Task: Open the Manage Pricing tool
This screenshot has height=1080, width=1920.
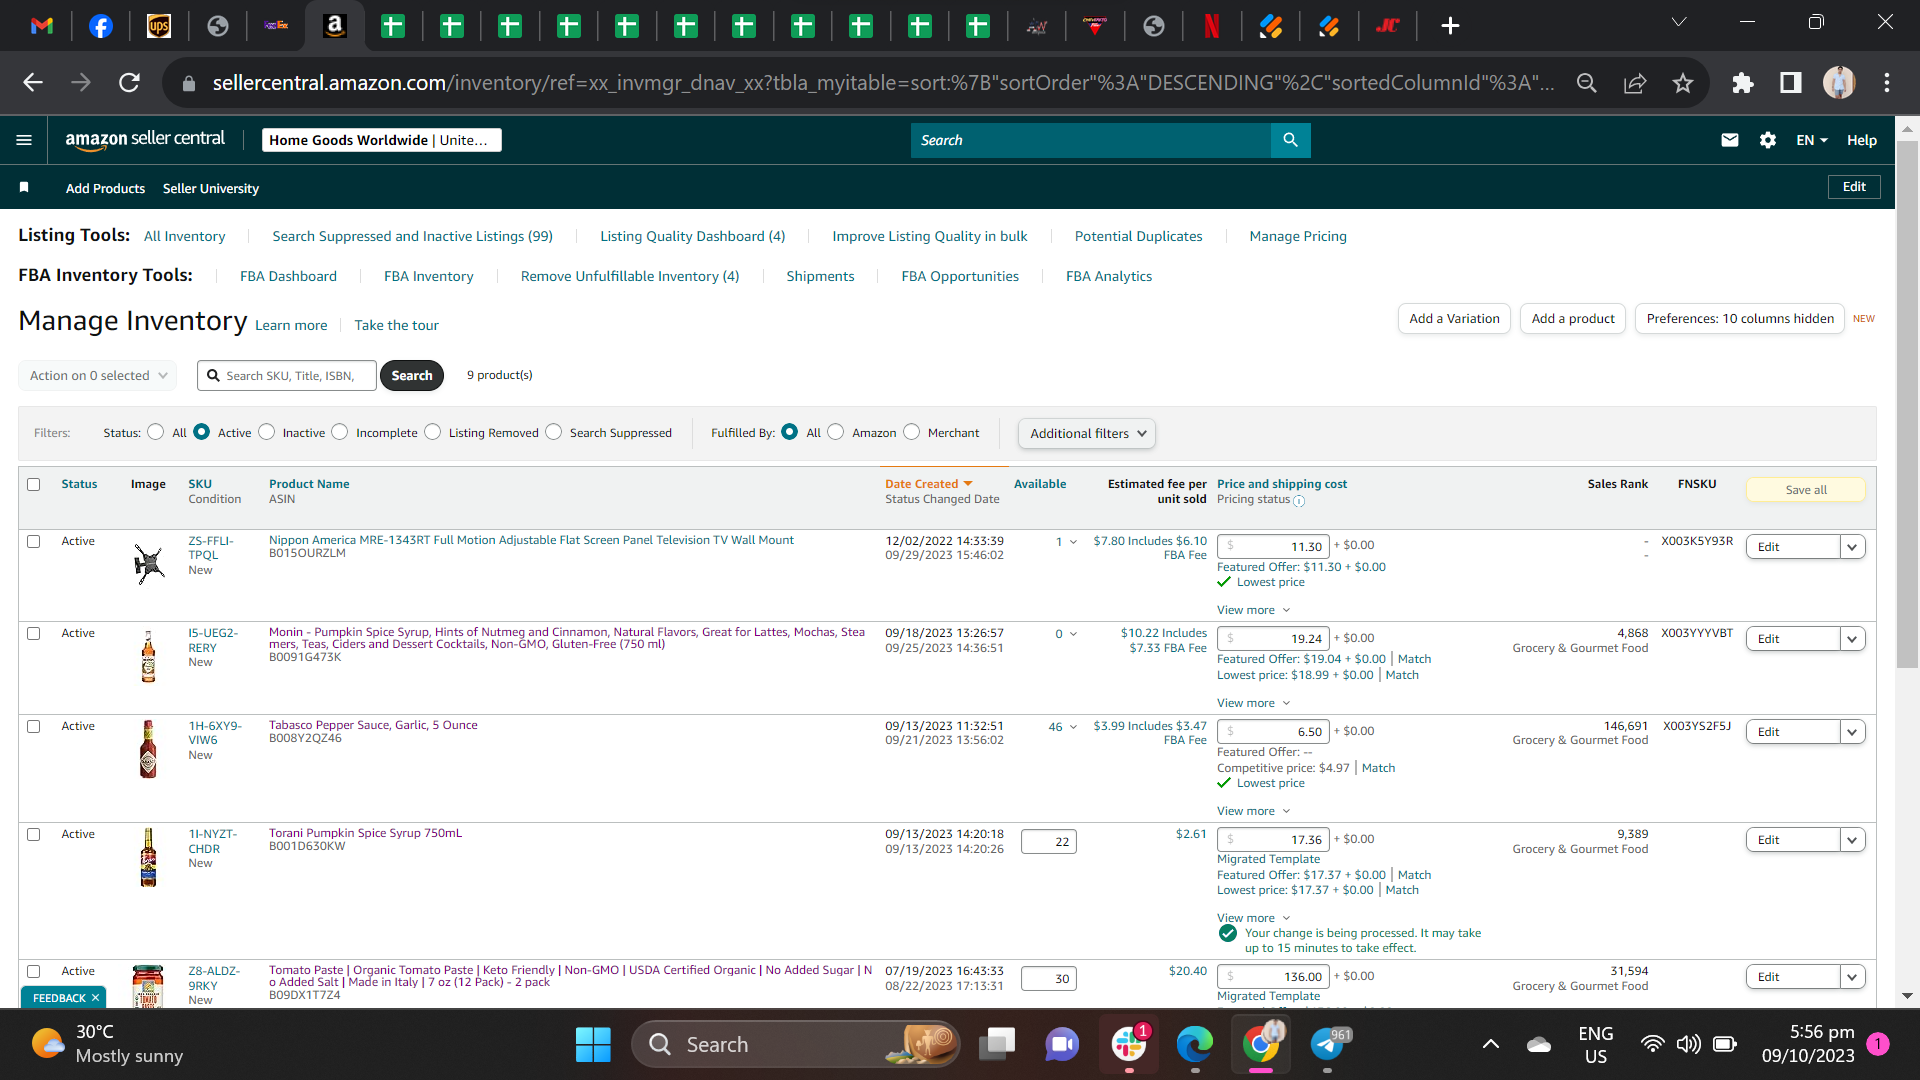Action: 1298,237
